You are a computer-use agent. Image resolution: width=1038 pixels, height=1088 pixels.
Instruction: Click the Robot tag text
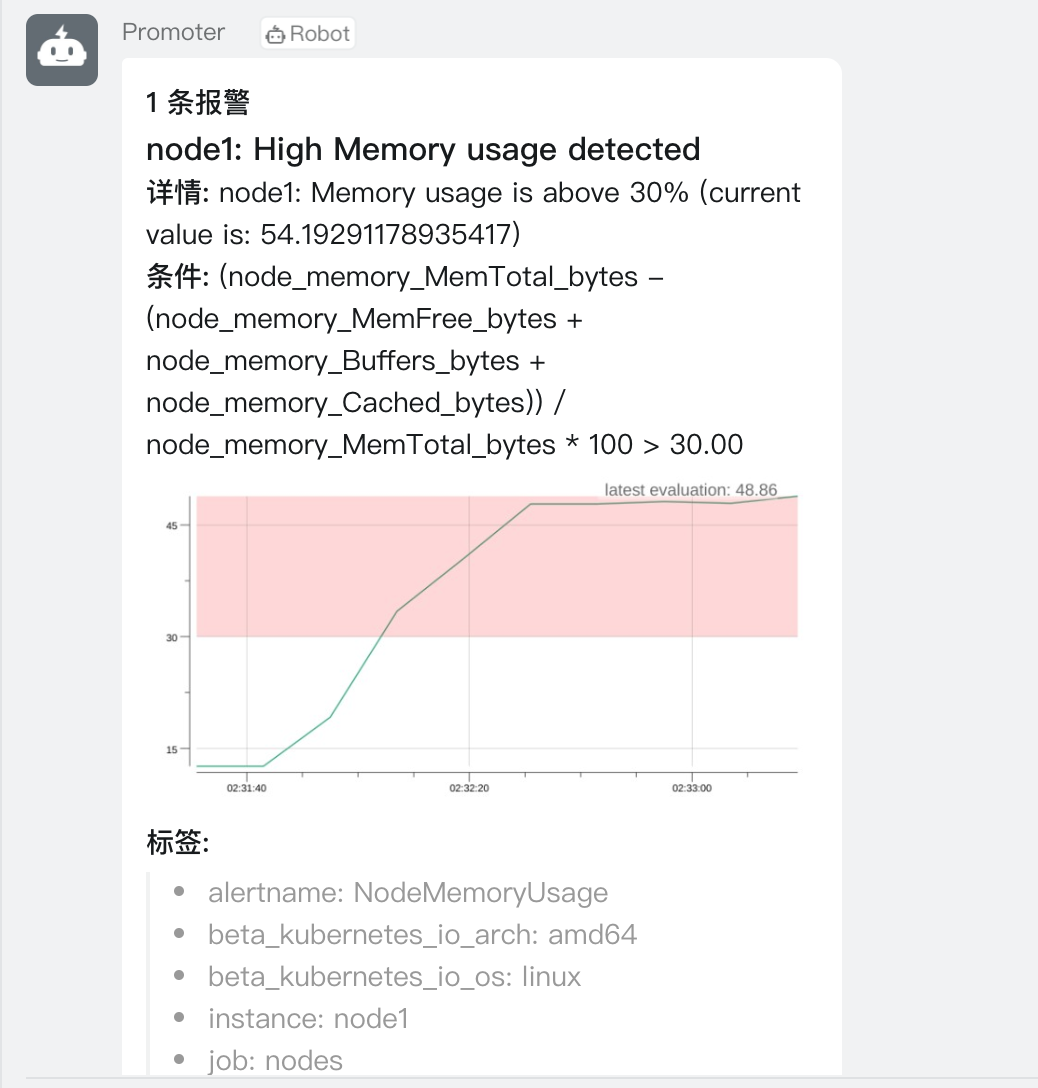click(x=319, y=34)
